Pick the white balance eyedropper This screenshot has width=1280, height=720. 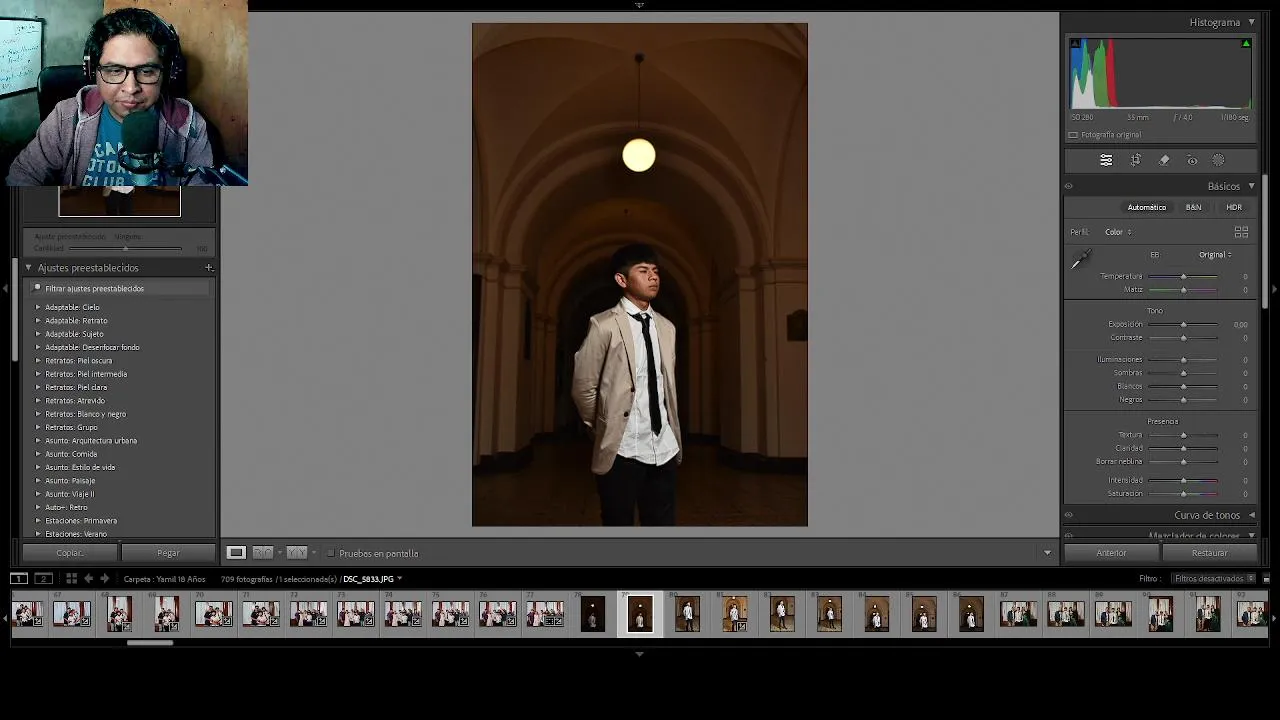tap(1080, 260)
